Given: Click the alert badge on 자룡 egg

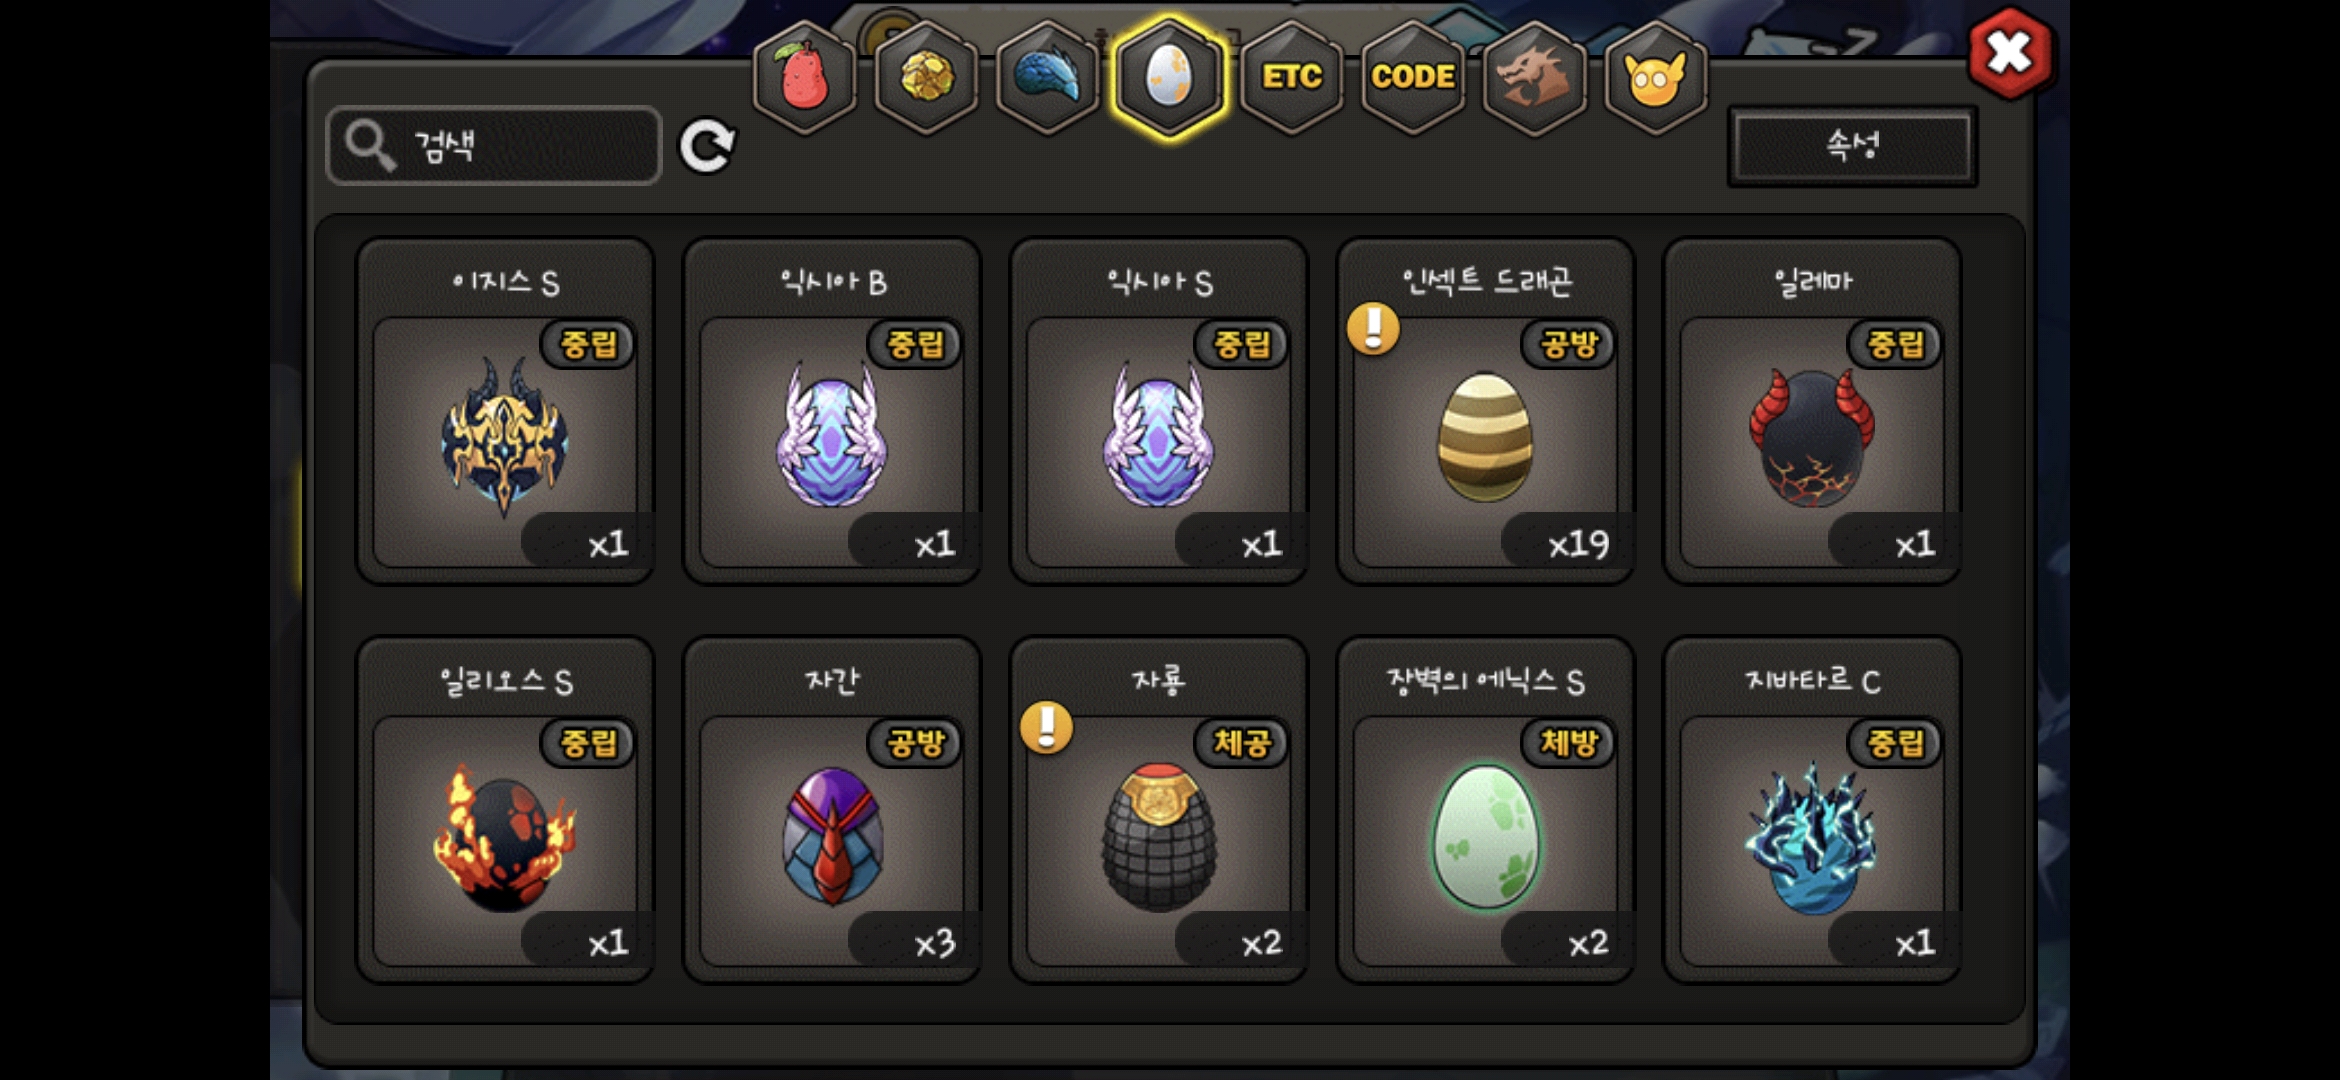Looking at the screenshot, I should click(1046, 727).
